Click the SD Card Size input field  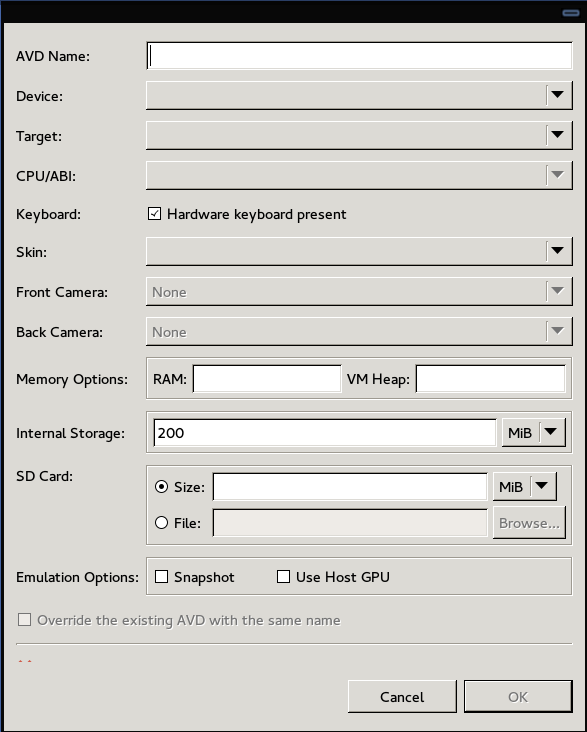coord(350,487)
